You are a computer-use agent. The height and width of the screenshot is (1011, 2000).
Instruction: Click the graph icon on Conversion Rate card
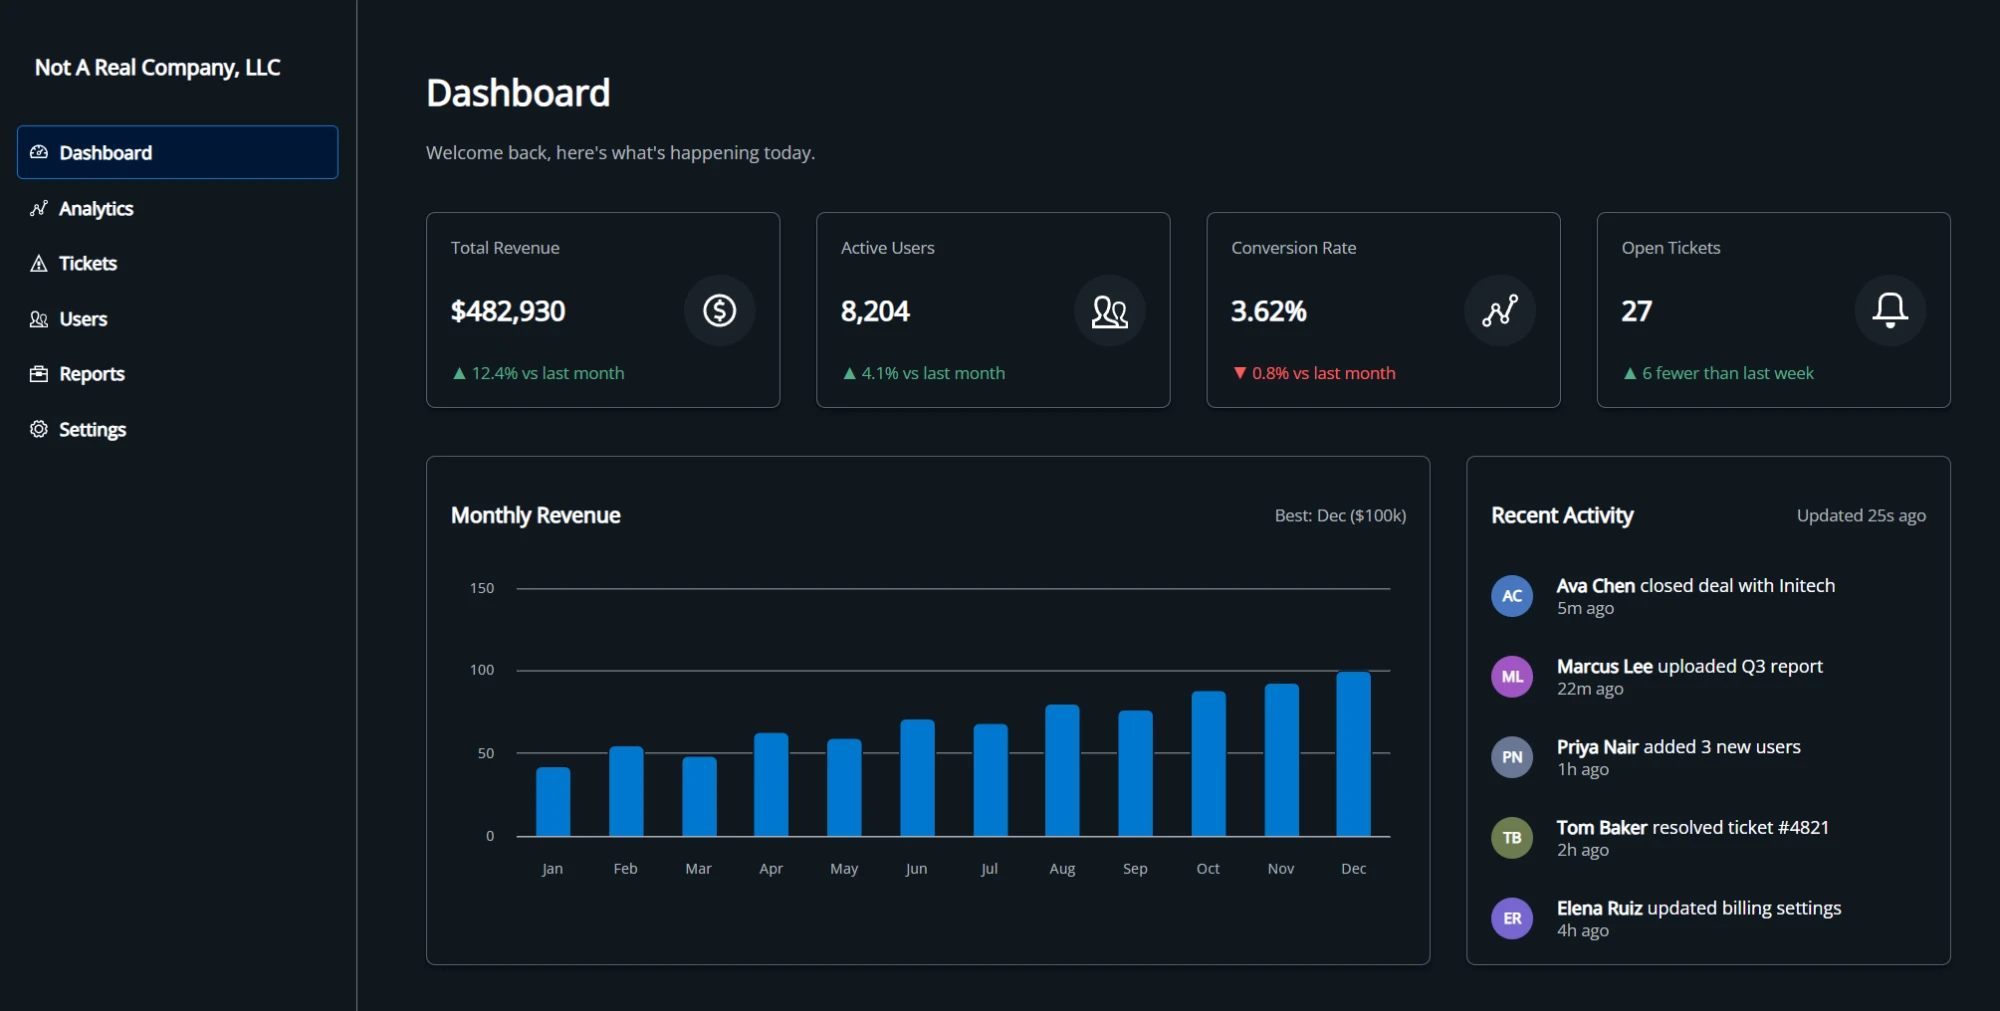(x=1500, y=311)
